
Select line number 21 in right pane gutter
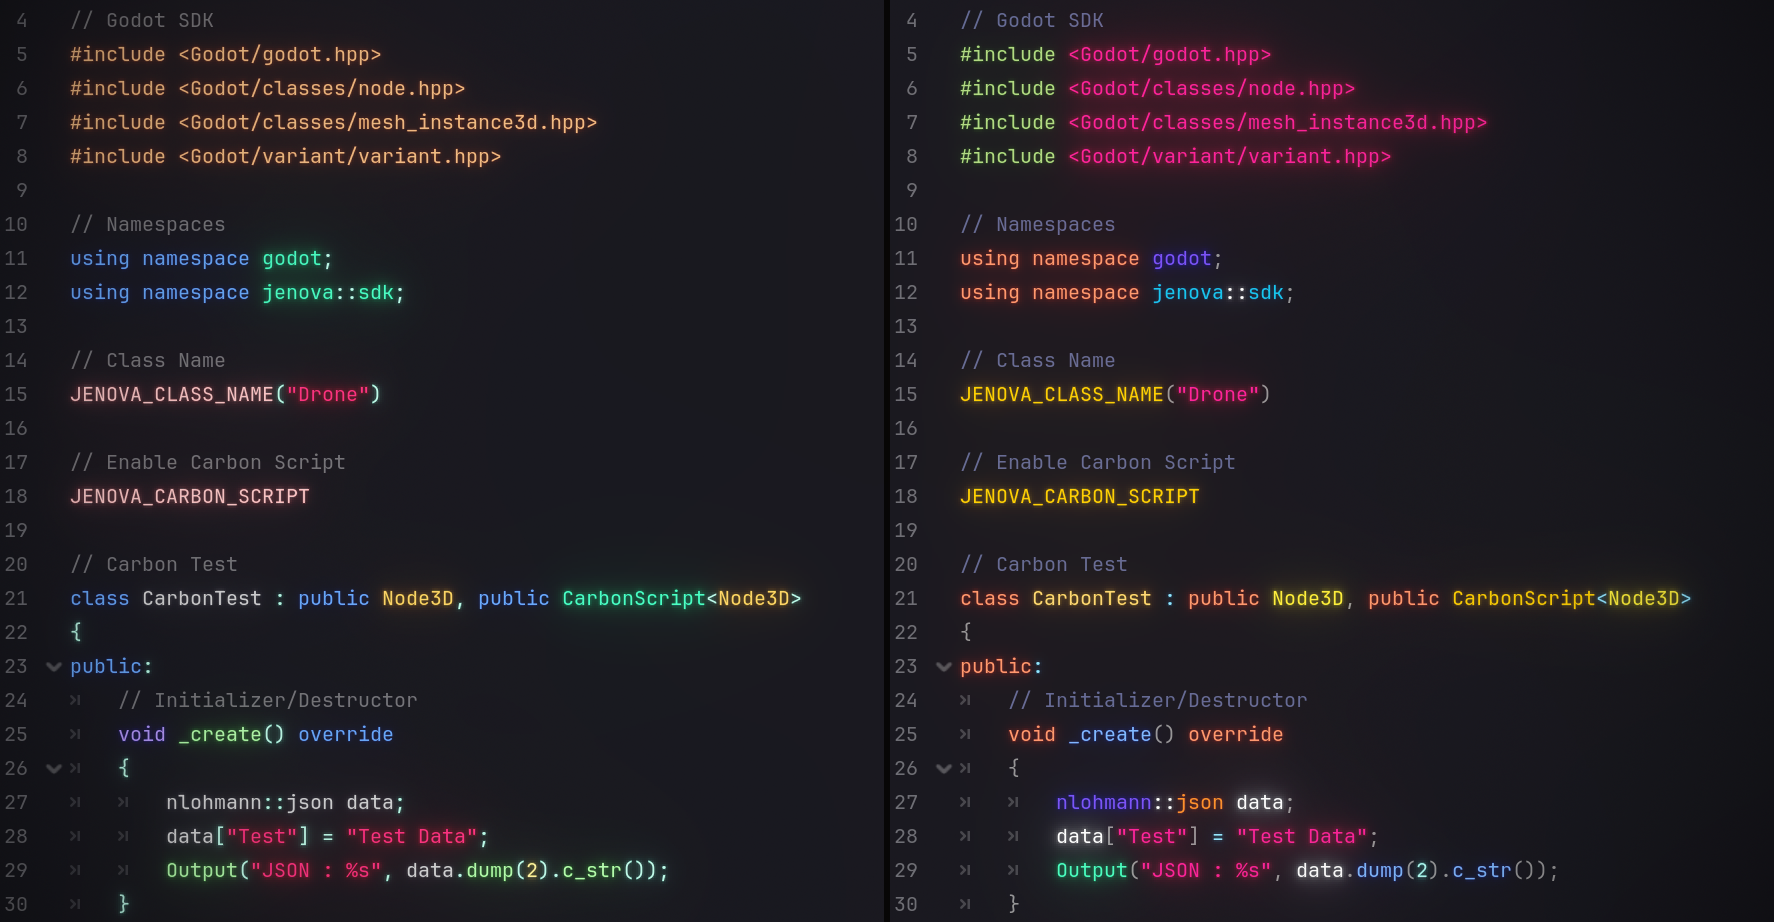(x=906, y=599)
